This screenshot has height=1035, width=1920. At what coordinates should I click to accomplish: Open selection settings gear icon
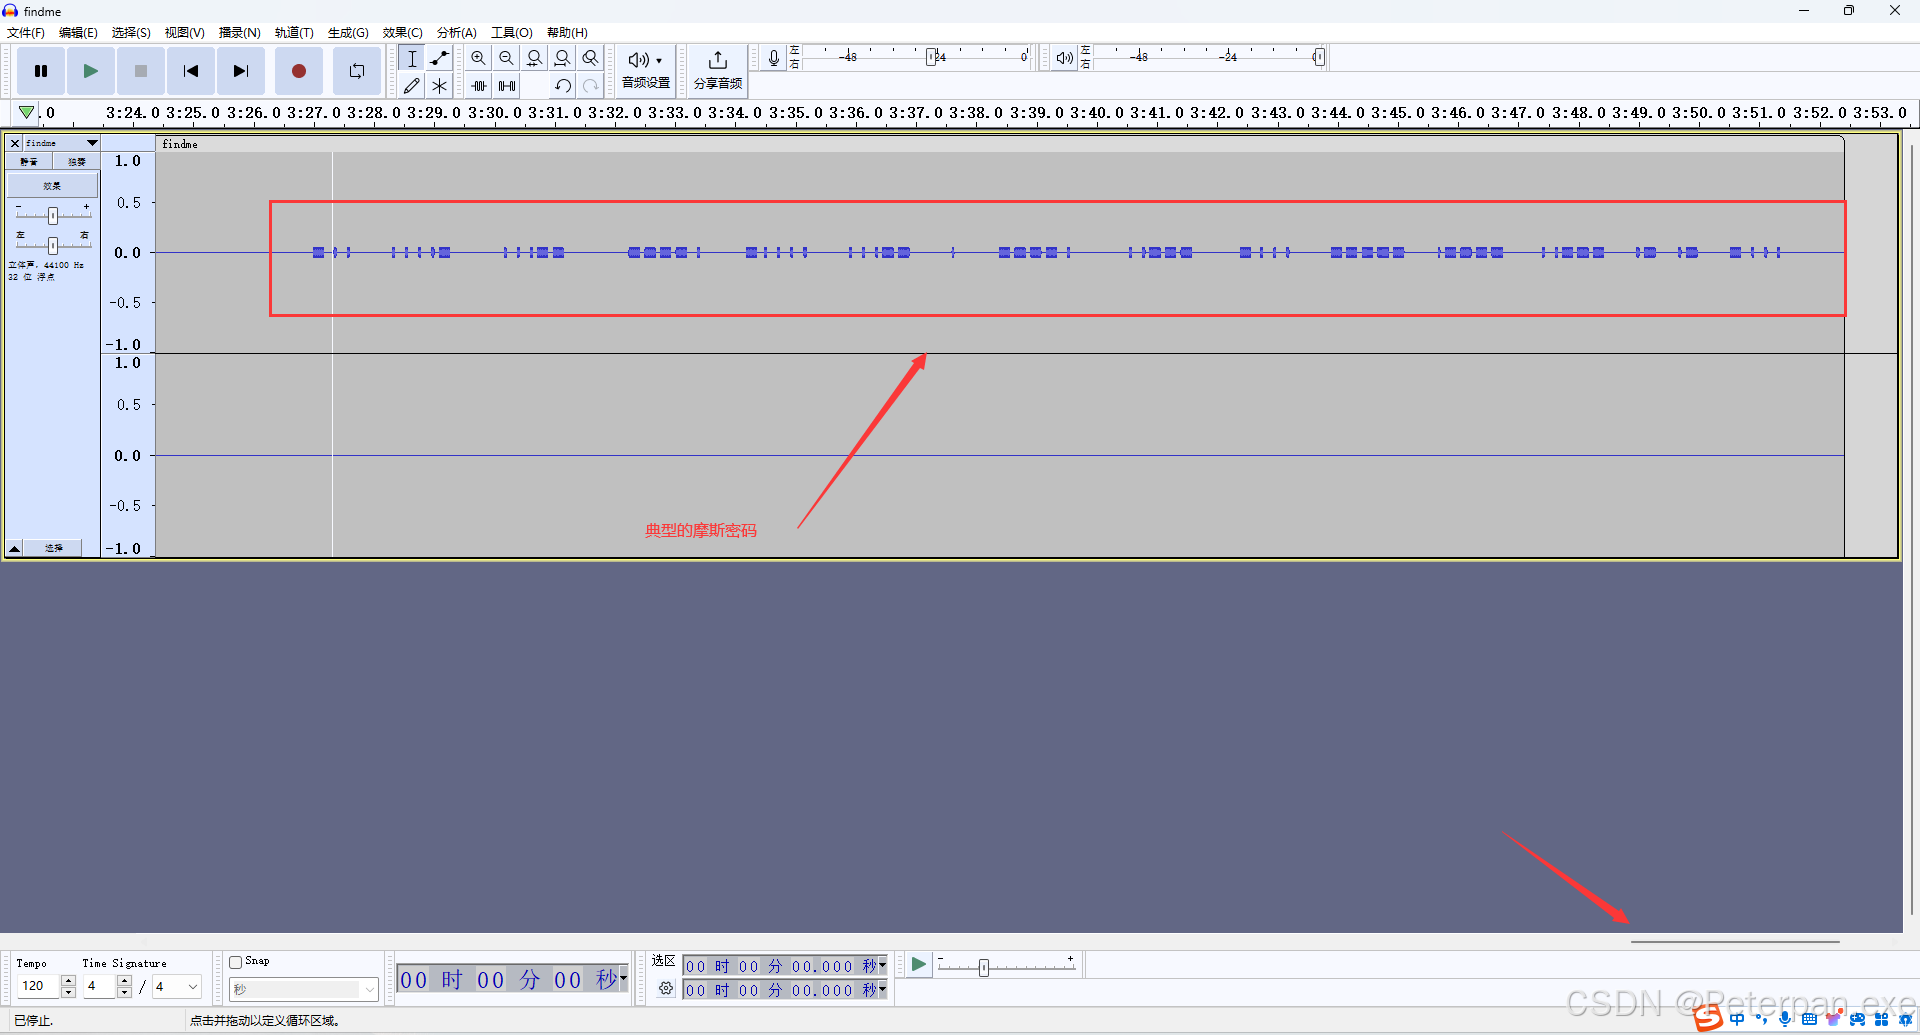point(666,988)
